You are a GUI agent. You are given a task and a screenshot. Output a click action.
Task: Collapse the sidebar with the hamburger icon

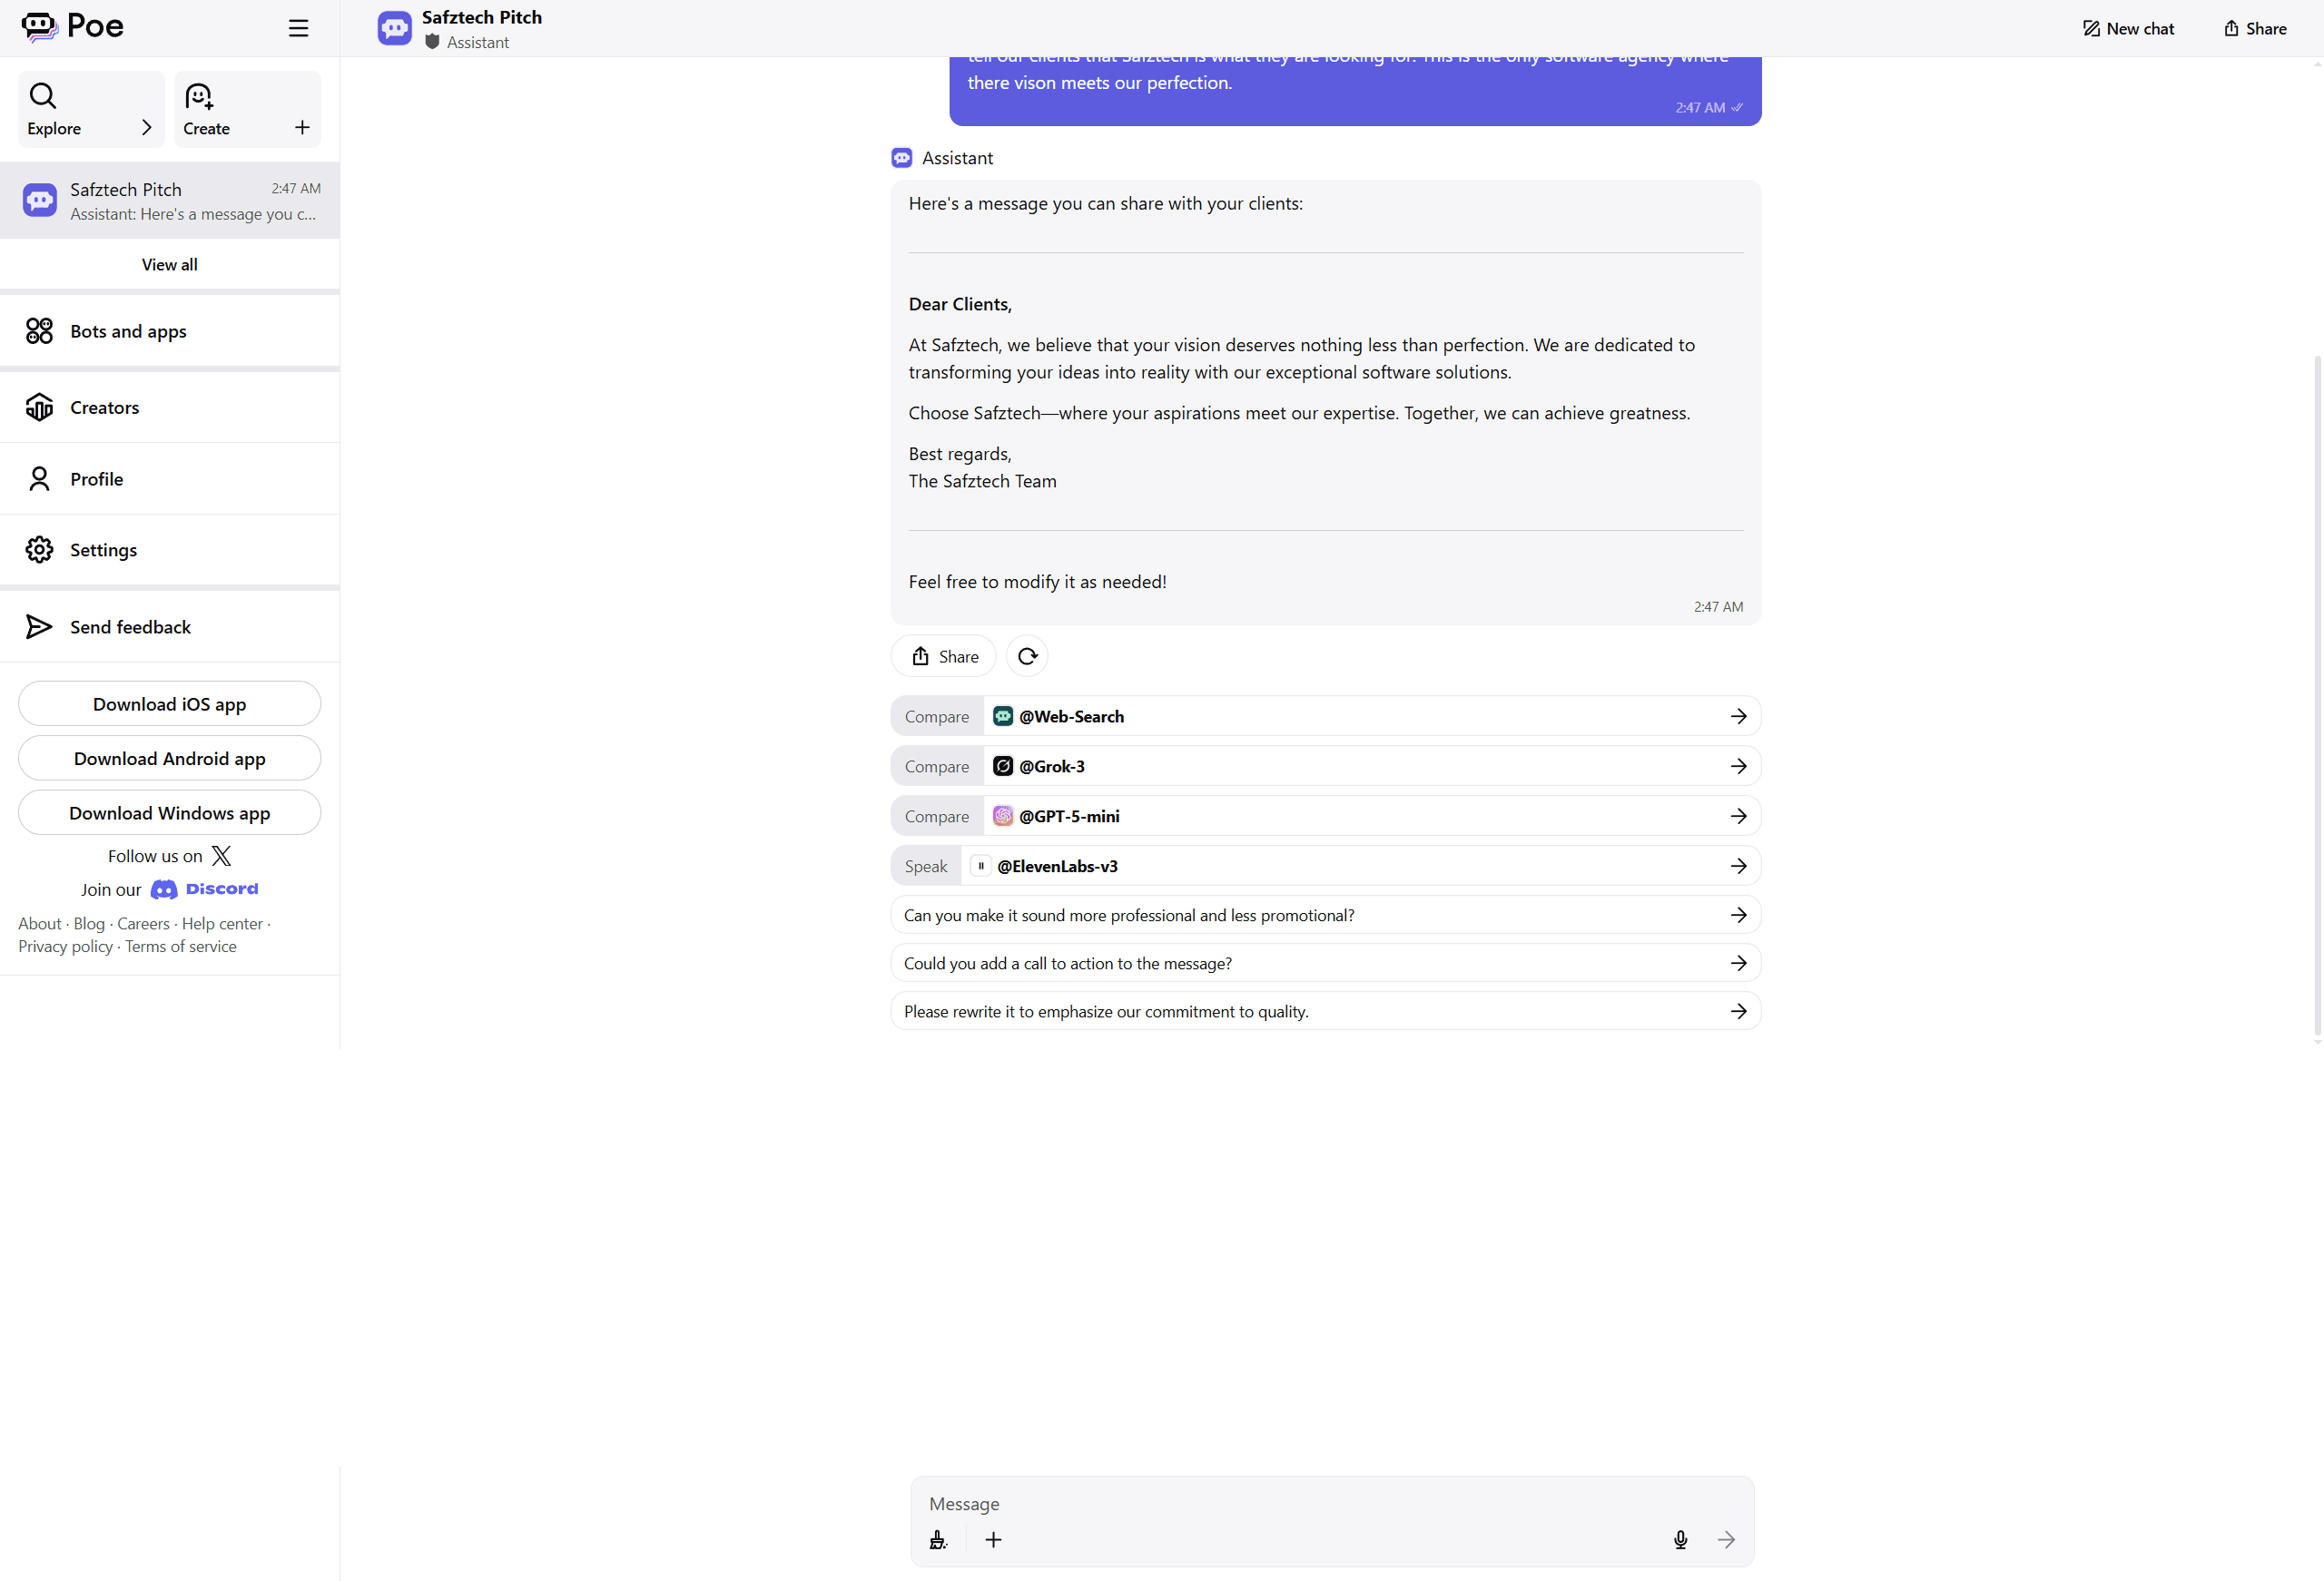(x=298, y=28)
